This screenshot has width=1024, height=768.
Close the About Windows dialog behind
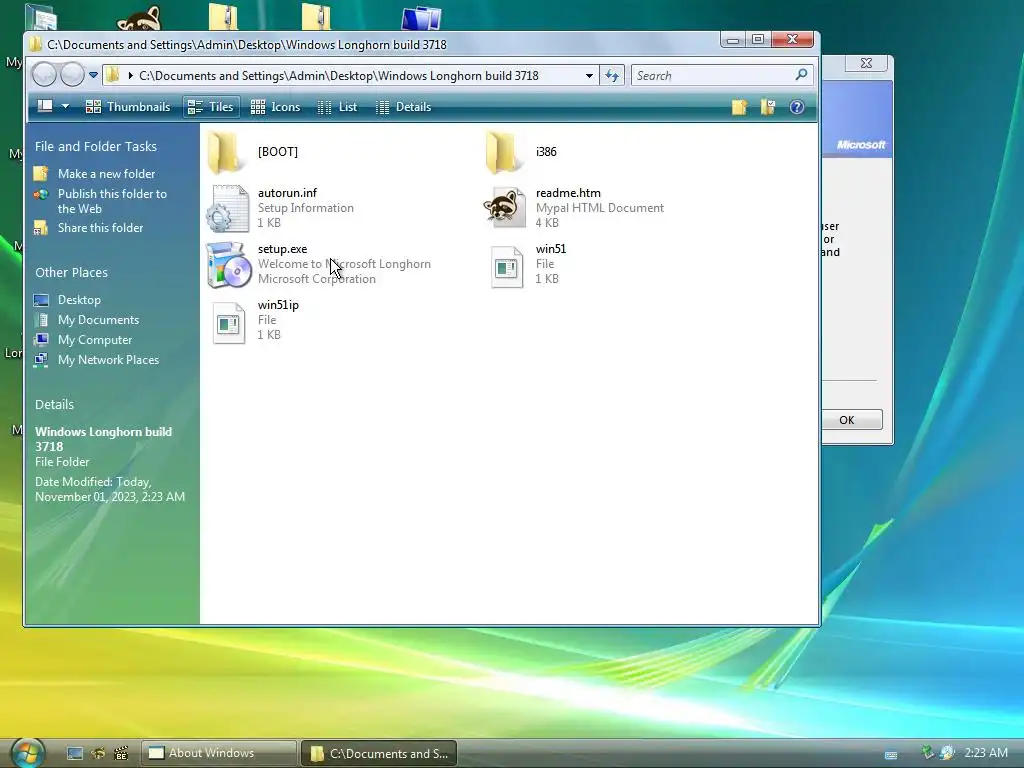[x=866, y=63]
